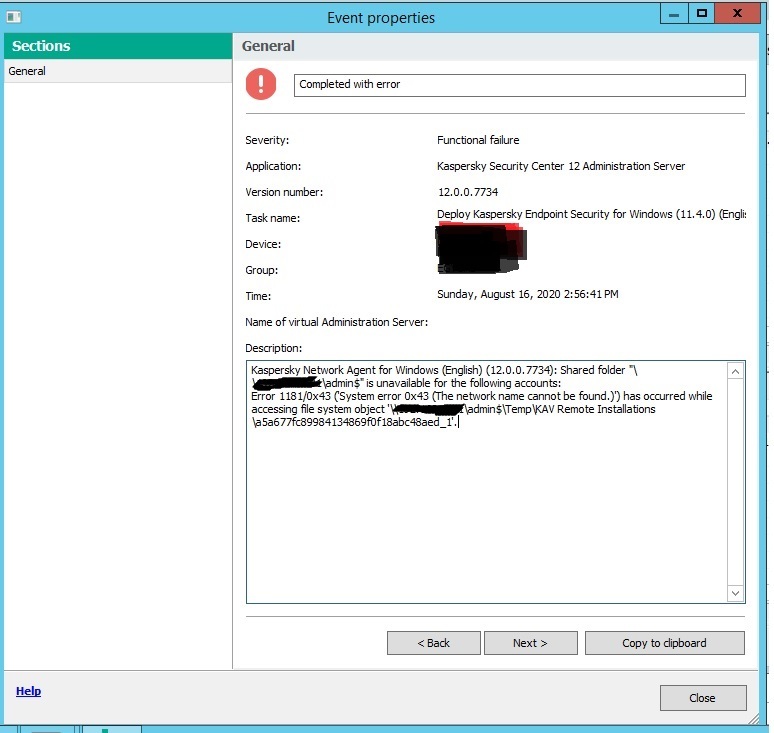Click the time 'Sunday, August 16, 2020'
This screenshot has width=774, height=733.
tap(528, 294)
